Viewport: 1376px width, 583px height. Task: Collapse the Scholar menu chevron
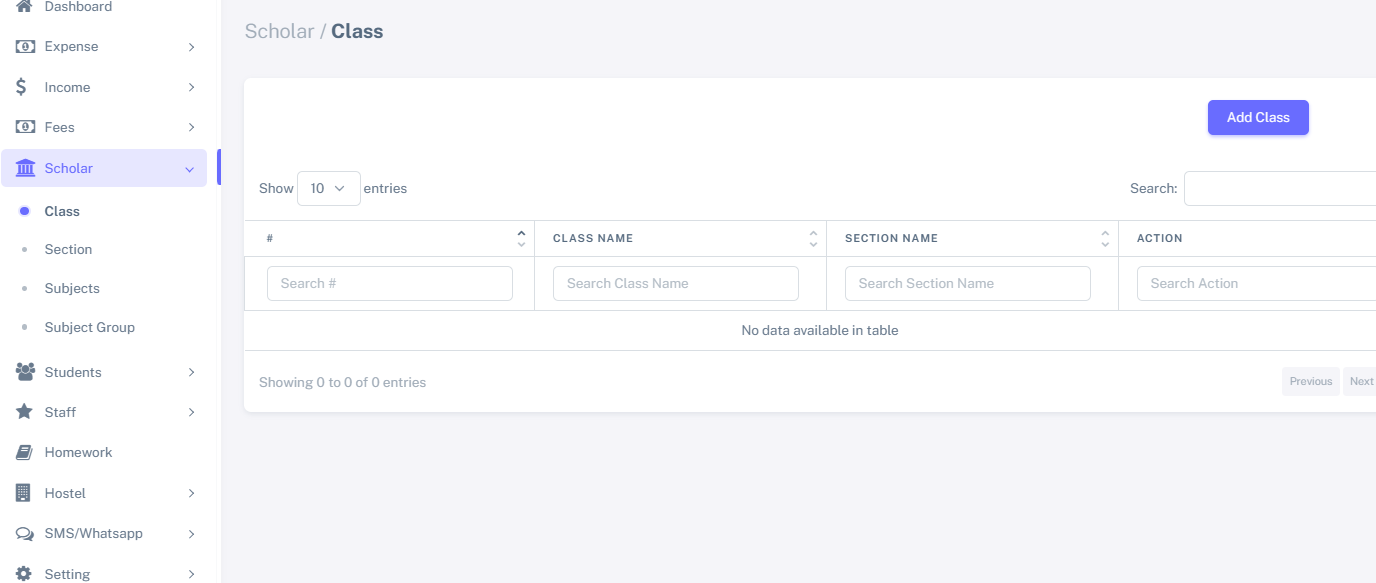(190, 169)
